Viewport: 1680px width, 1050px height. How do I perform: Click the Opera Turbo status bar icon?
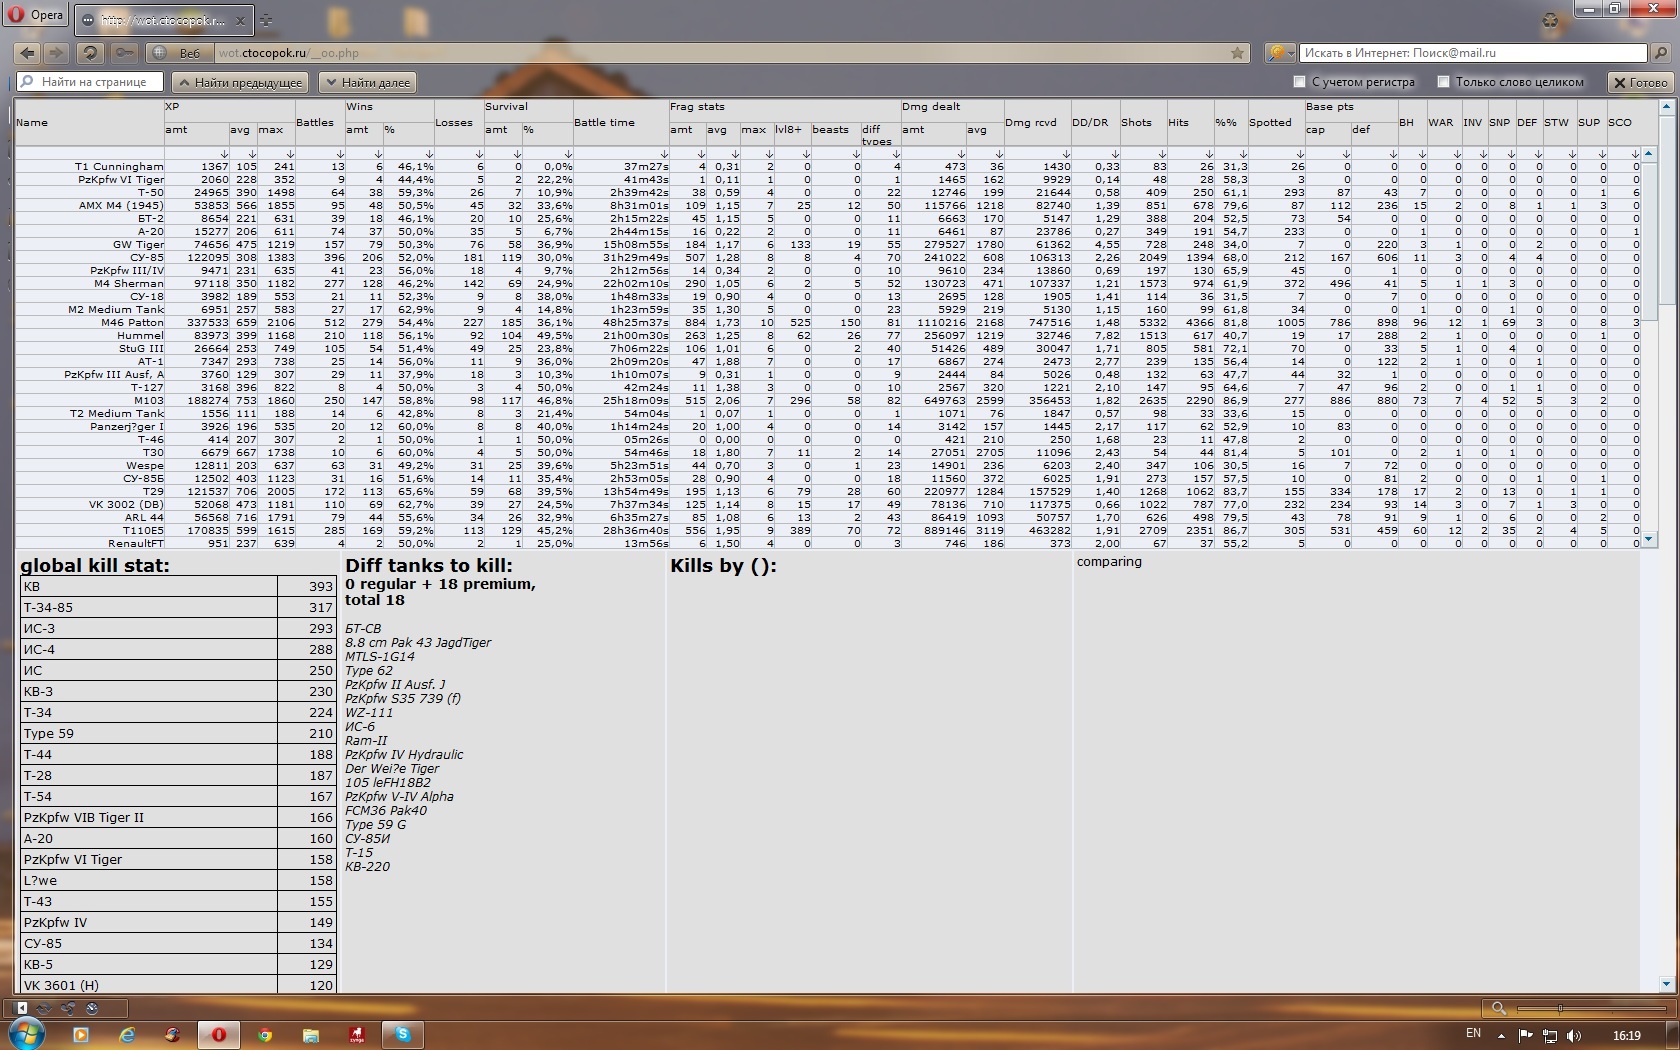(x=92, y=1008)
